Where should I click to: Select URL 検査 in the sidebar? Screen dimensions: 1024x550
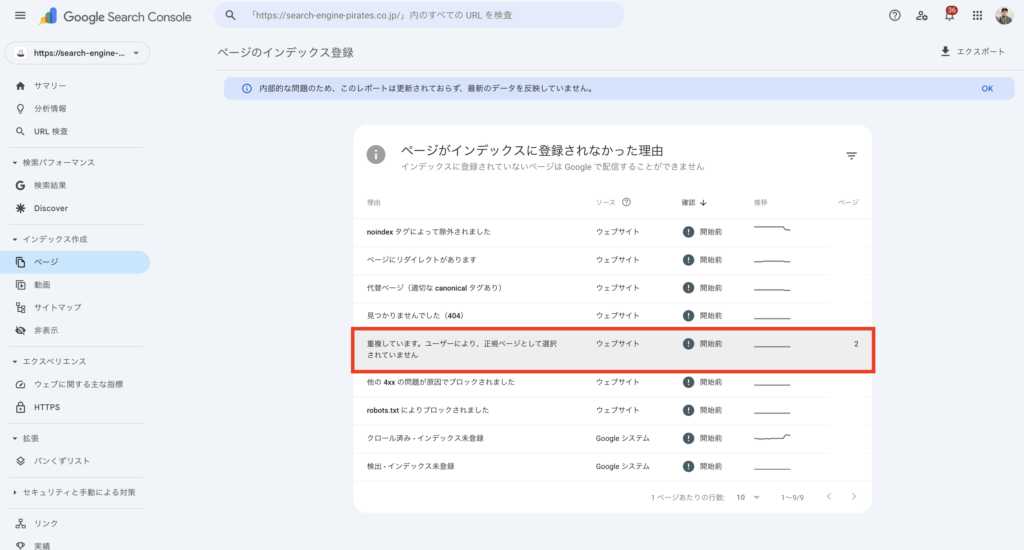tap(51, 131)
